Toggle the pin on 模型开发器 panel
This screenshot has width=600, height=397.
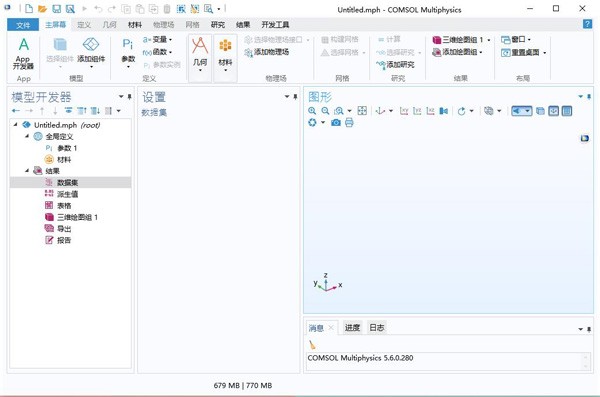[x=130, y=96]
